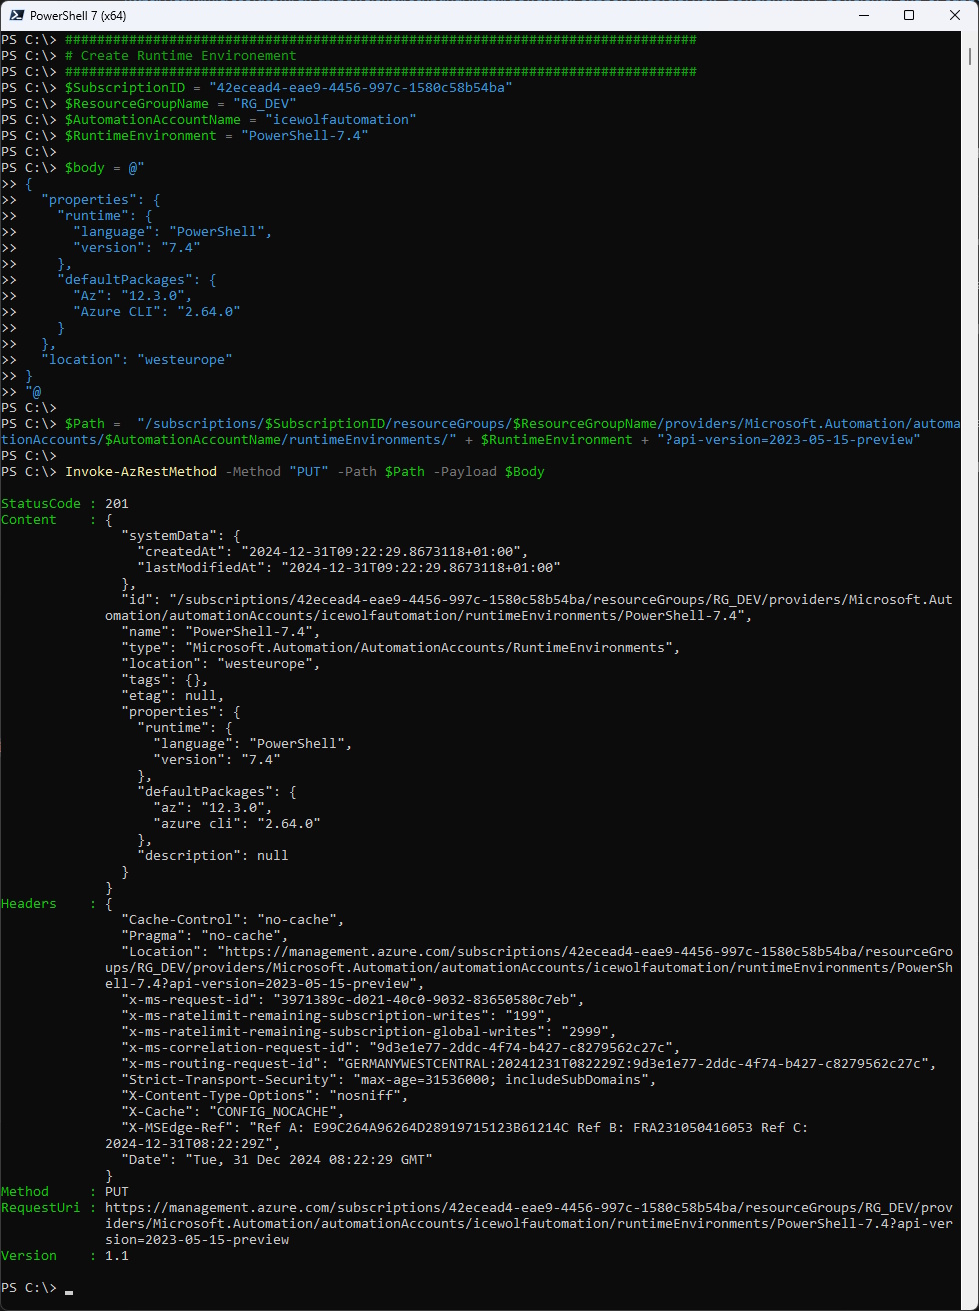This screenshot has height=1311, width=979.
Task: Maximize the PowerShell 7 window
Action: 909,15
